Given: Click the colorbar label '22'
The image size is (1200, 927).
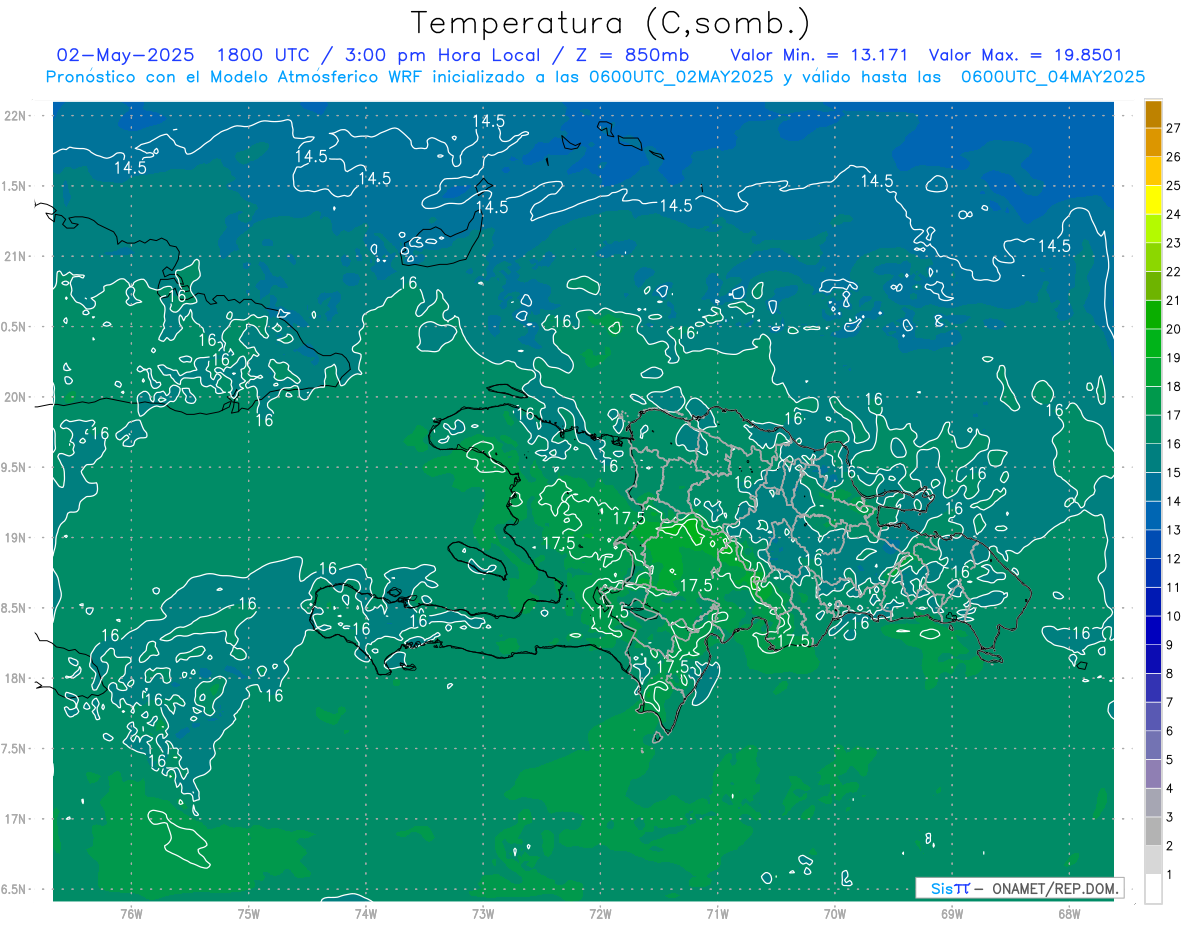Looking at the screenshot, I should 1174,271.
